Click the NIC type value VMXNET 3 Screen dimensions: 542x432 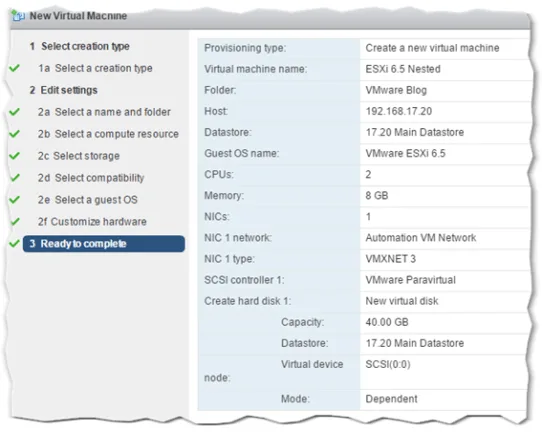[x=391, y=259]
